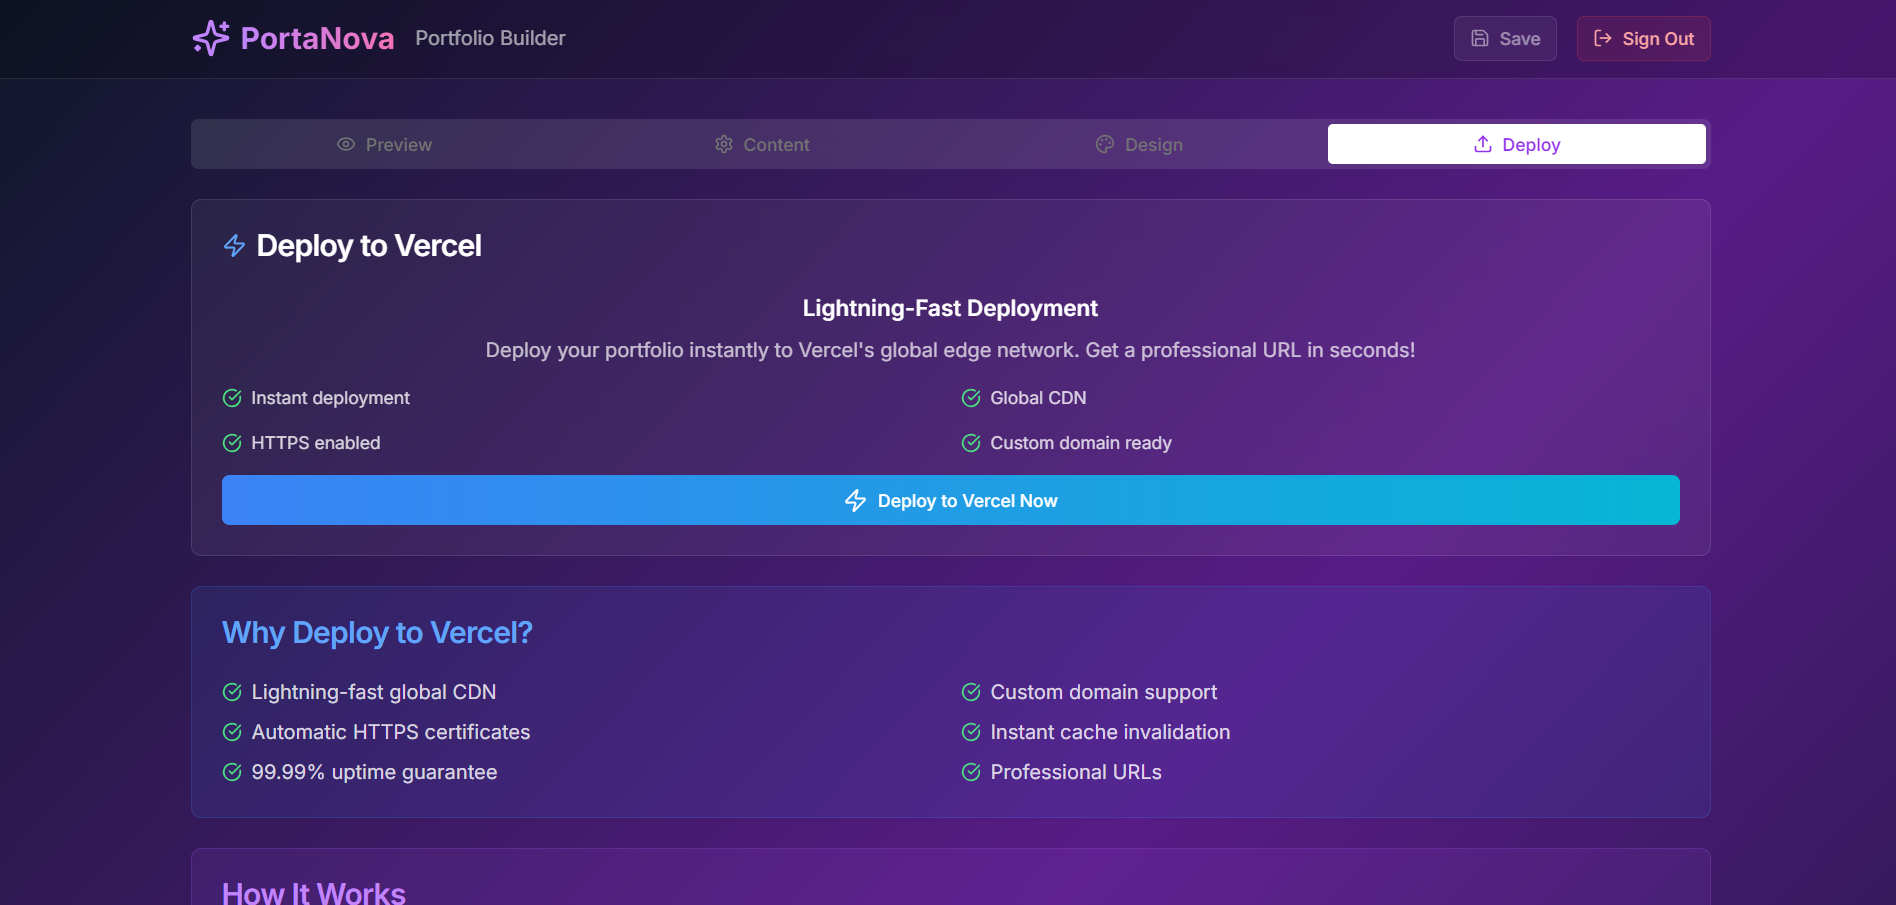Click the checkmark beside Custom domain support
The height and width of the screenshot is (905, 1896).
971,692
